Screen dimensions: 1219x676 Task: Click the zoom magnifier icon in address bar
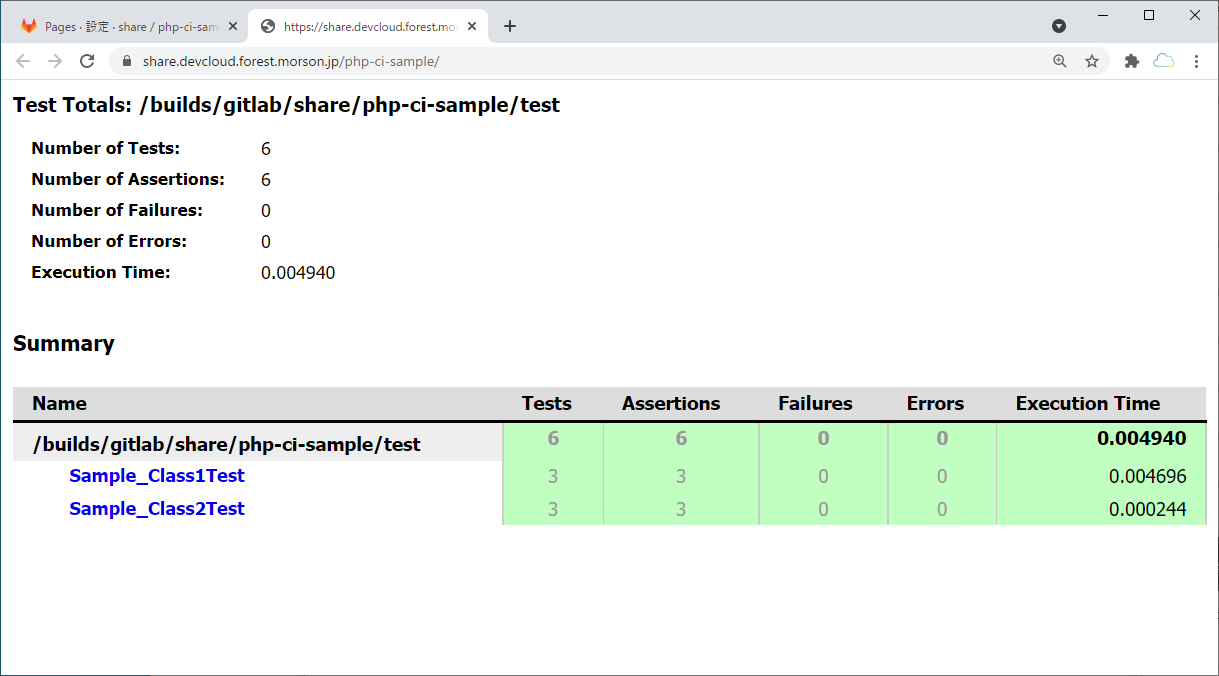1060,61
